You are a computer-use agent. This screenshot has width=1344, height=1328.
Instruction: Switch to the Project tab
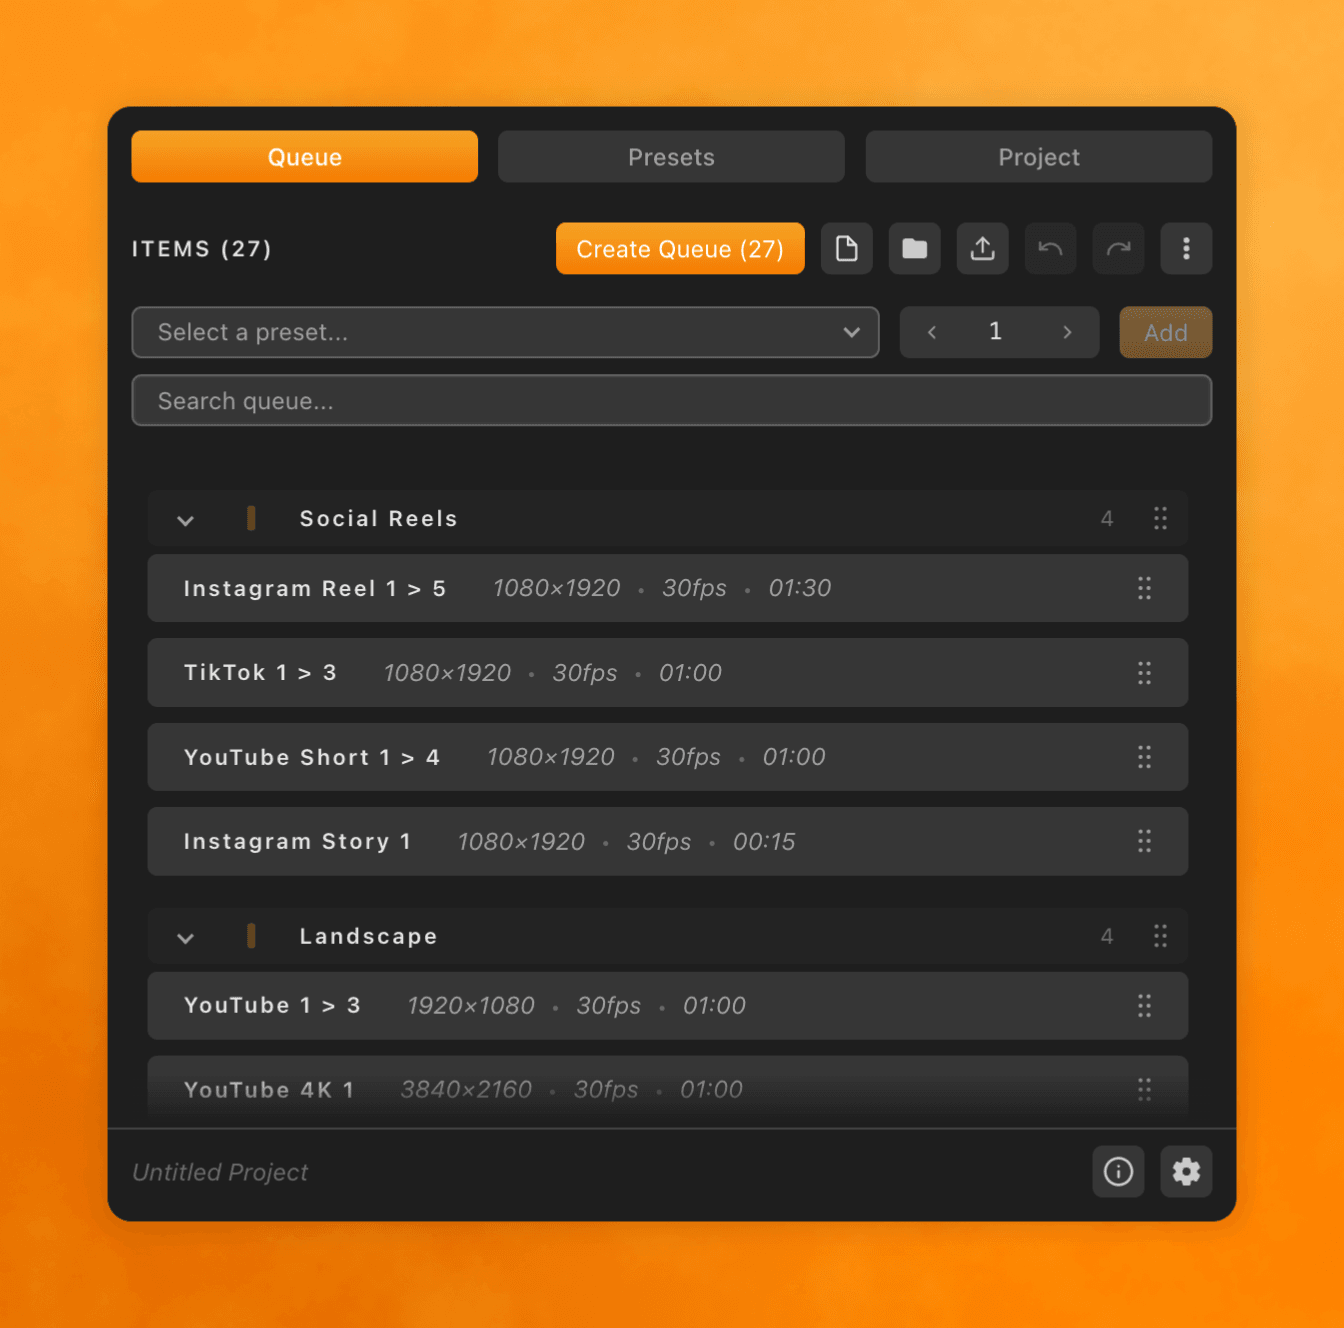pos(1039,157)
